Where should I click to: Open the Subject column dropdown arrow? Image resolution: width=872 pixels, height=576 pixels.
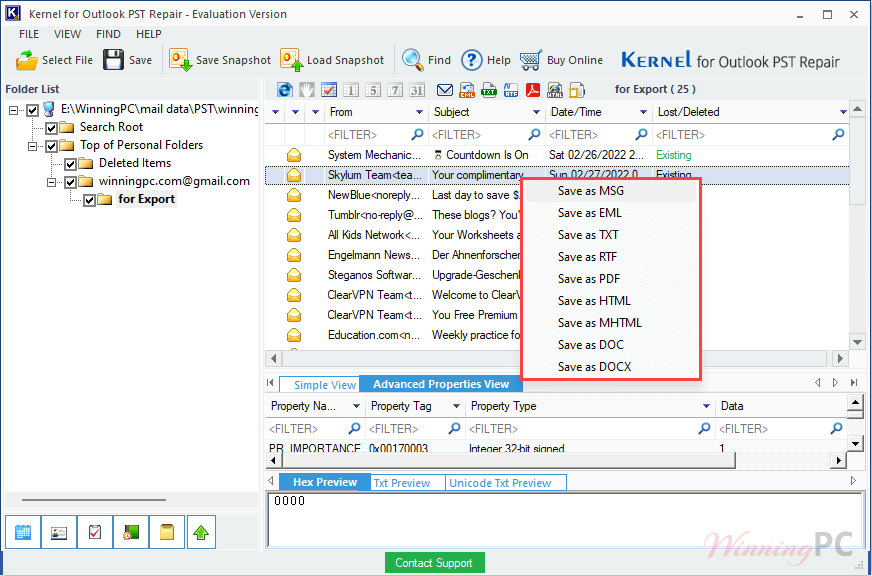tap(536, 112)
